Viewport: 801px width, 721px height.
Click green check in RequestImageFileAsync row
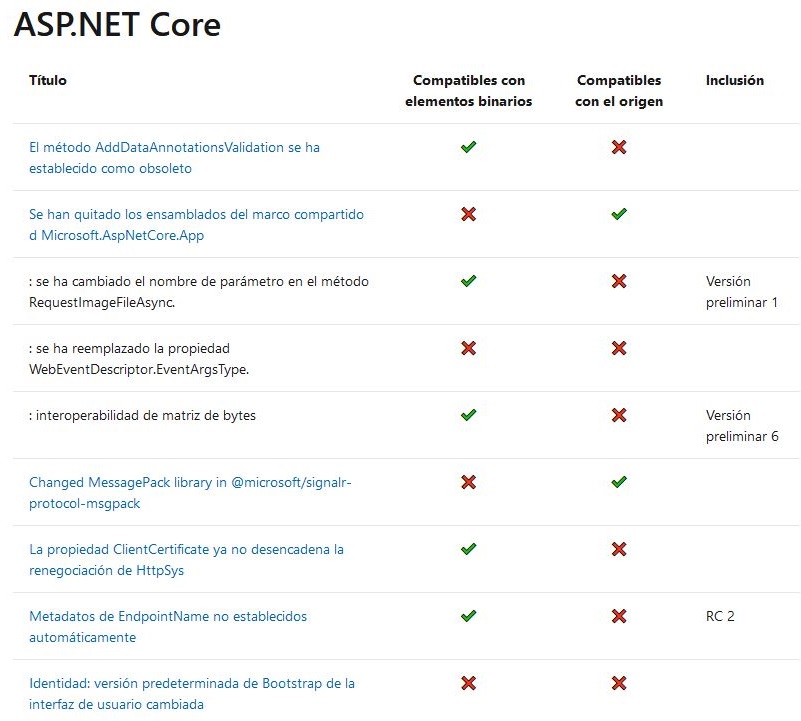468,281
